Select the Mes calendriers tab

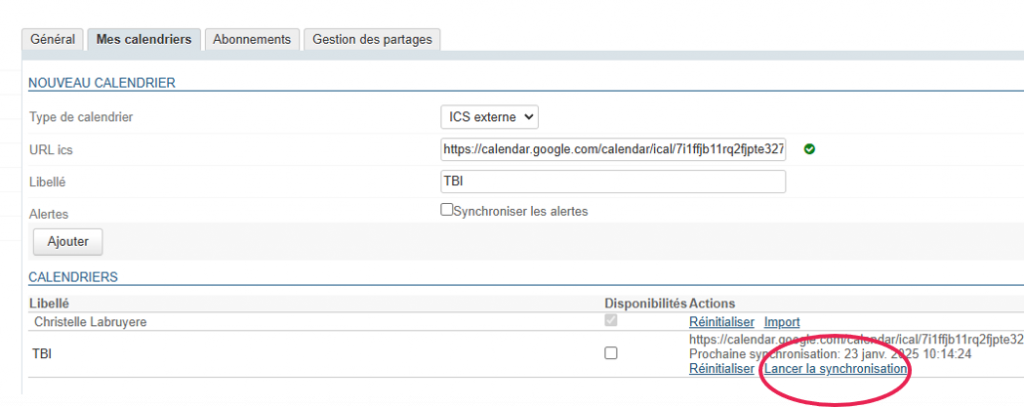144,39
